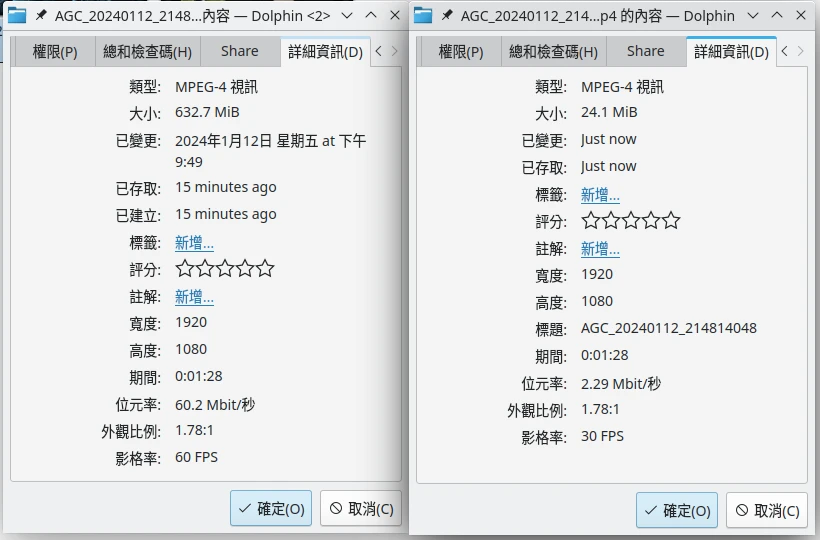Add a tag (標籤 新增...) in left window
820x540 pixels.
[194, 243]
